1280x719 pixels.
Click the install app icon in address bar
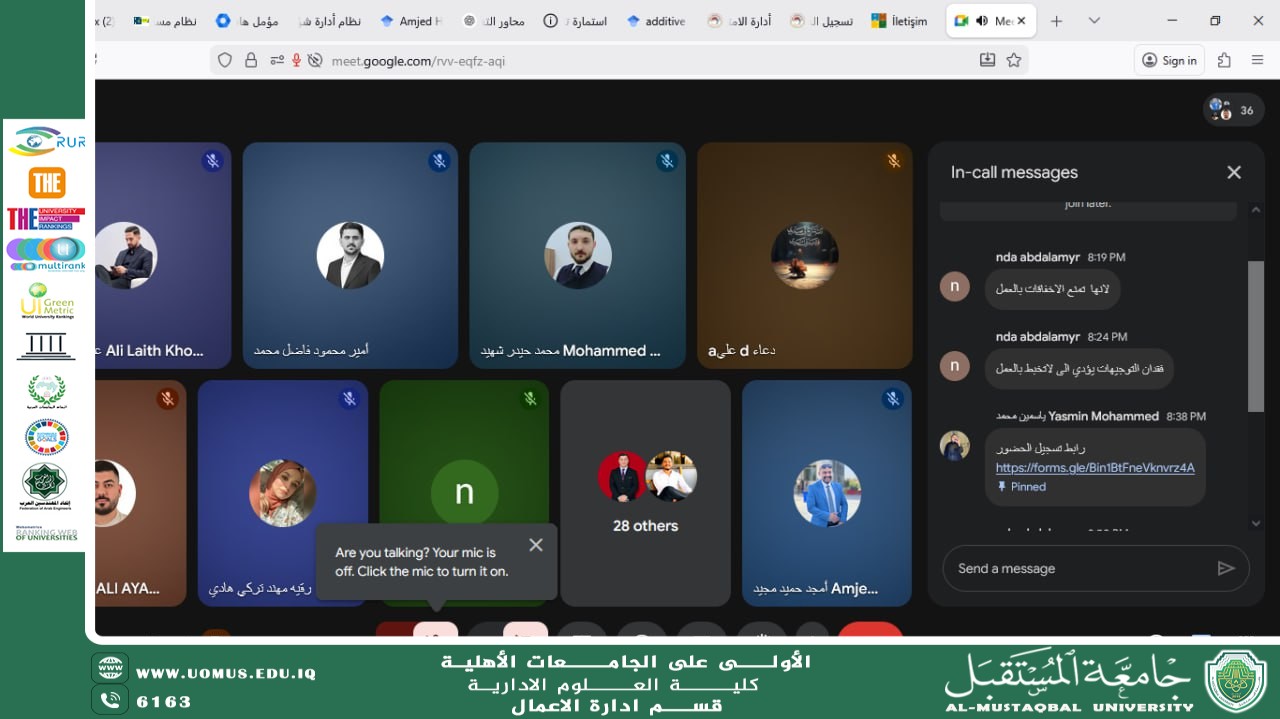pos(987,60)
